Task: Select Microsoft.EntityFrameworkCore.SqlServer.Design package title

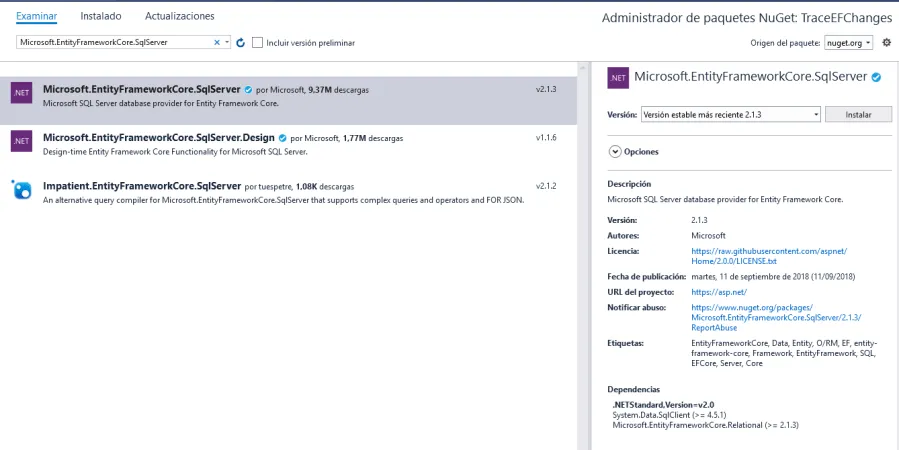Action: coord(159,138)
